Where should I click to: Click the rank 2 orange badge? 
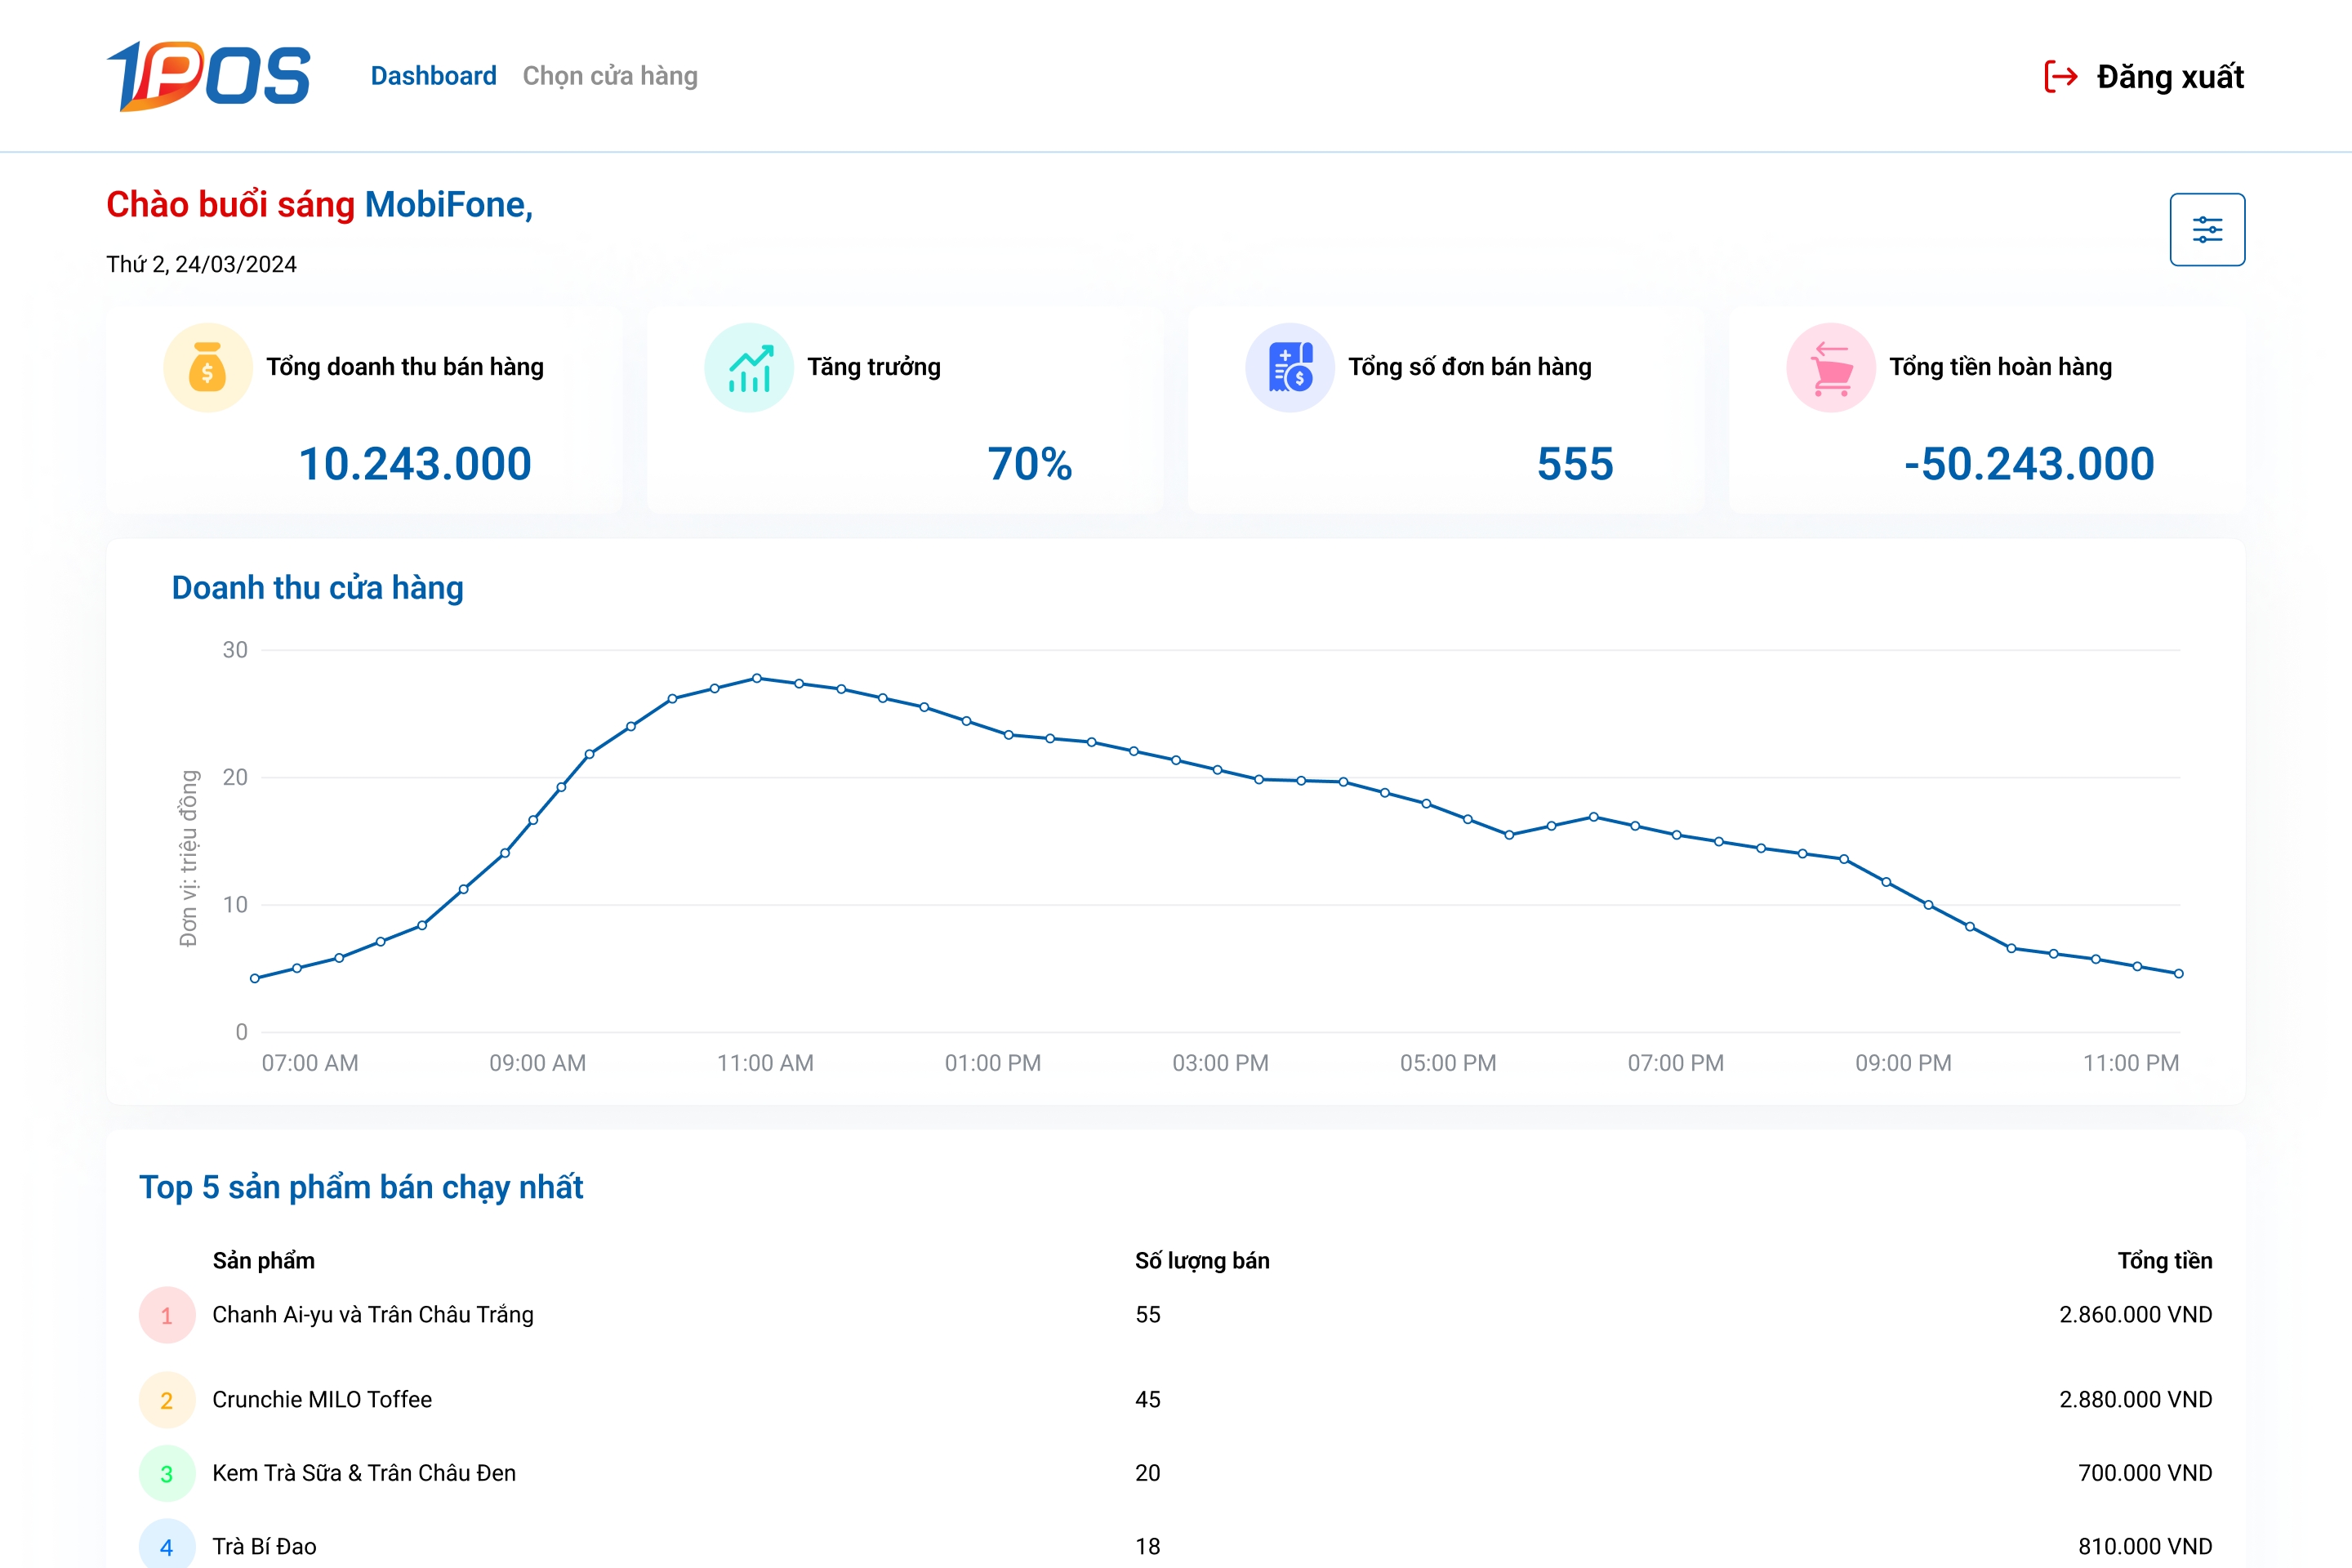[166, 1400]
